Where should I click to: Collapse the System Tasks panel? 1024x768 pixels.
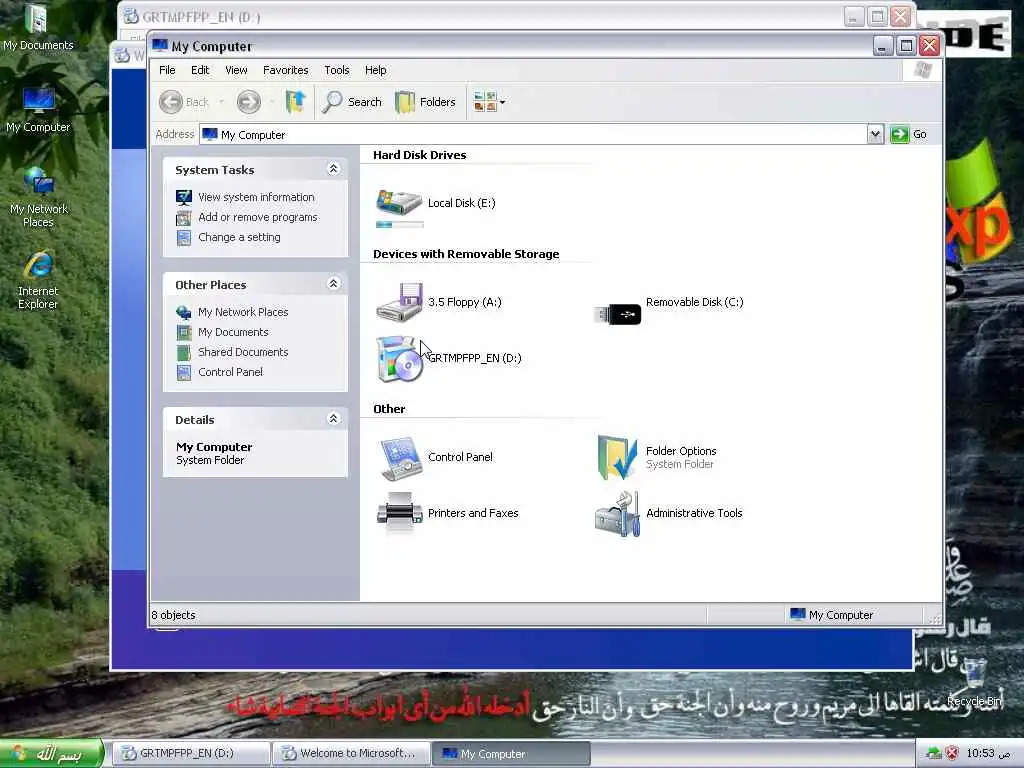[333, 169]
